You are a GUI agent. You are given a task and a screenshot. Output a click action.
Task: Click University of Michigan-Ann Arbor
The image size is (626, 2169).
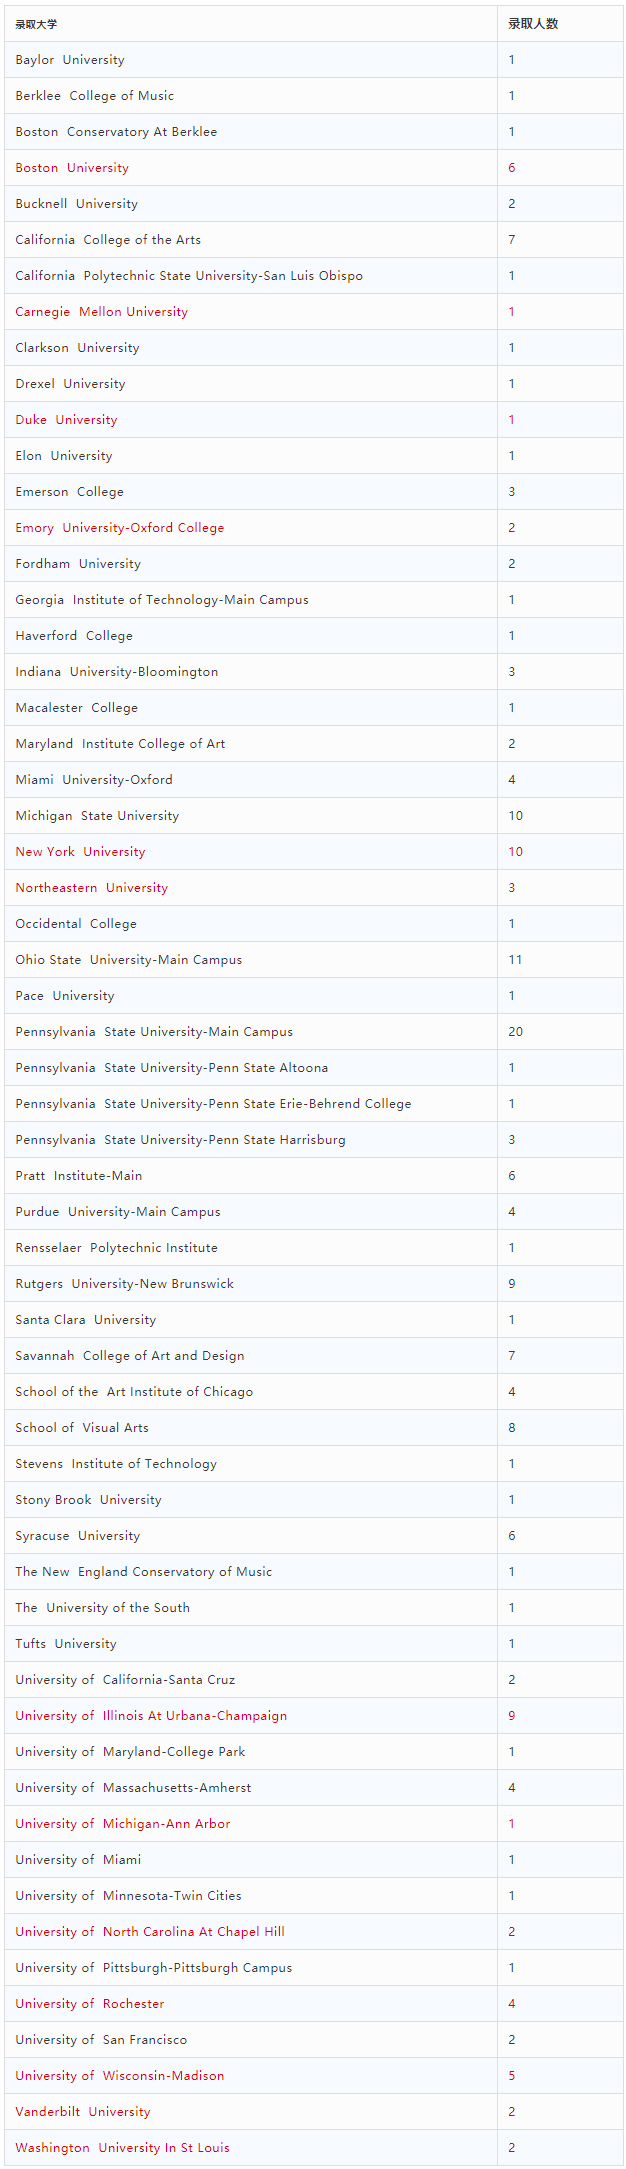(x=122, y=1824)
